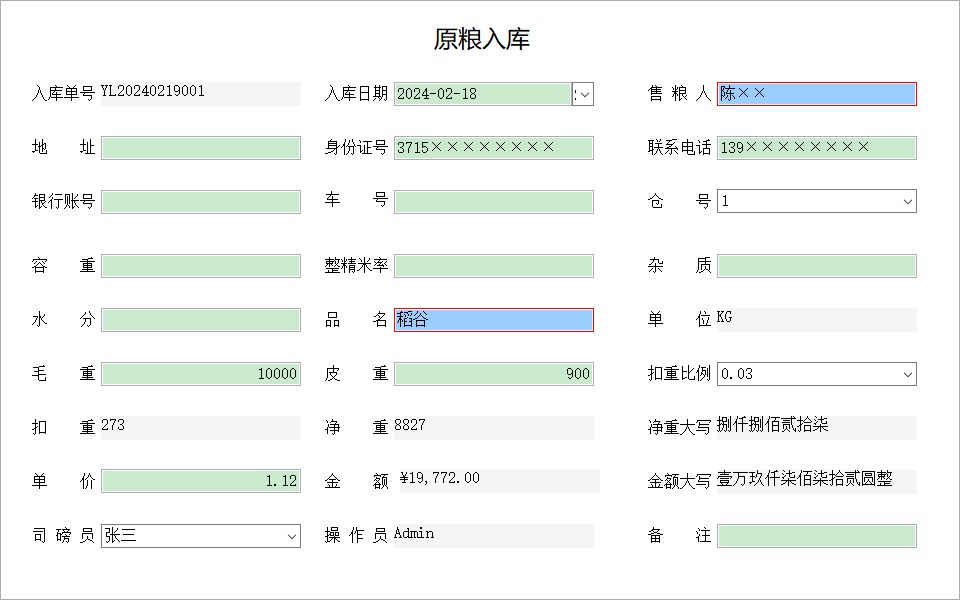
Task: Expand the 仓号 dropdown list
Action: click(907, 201)
